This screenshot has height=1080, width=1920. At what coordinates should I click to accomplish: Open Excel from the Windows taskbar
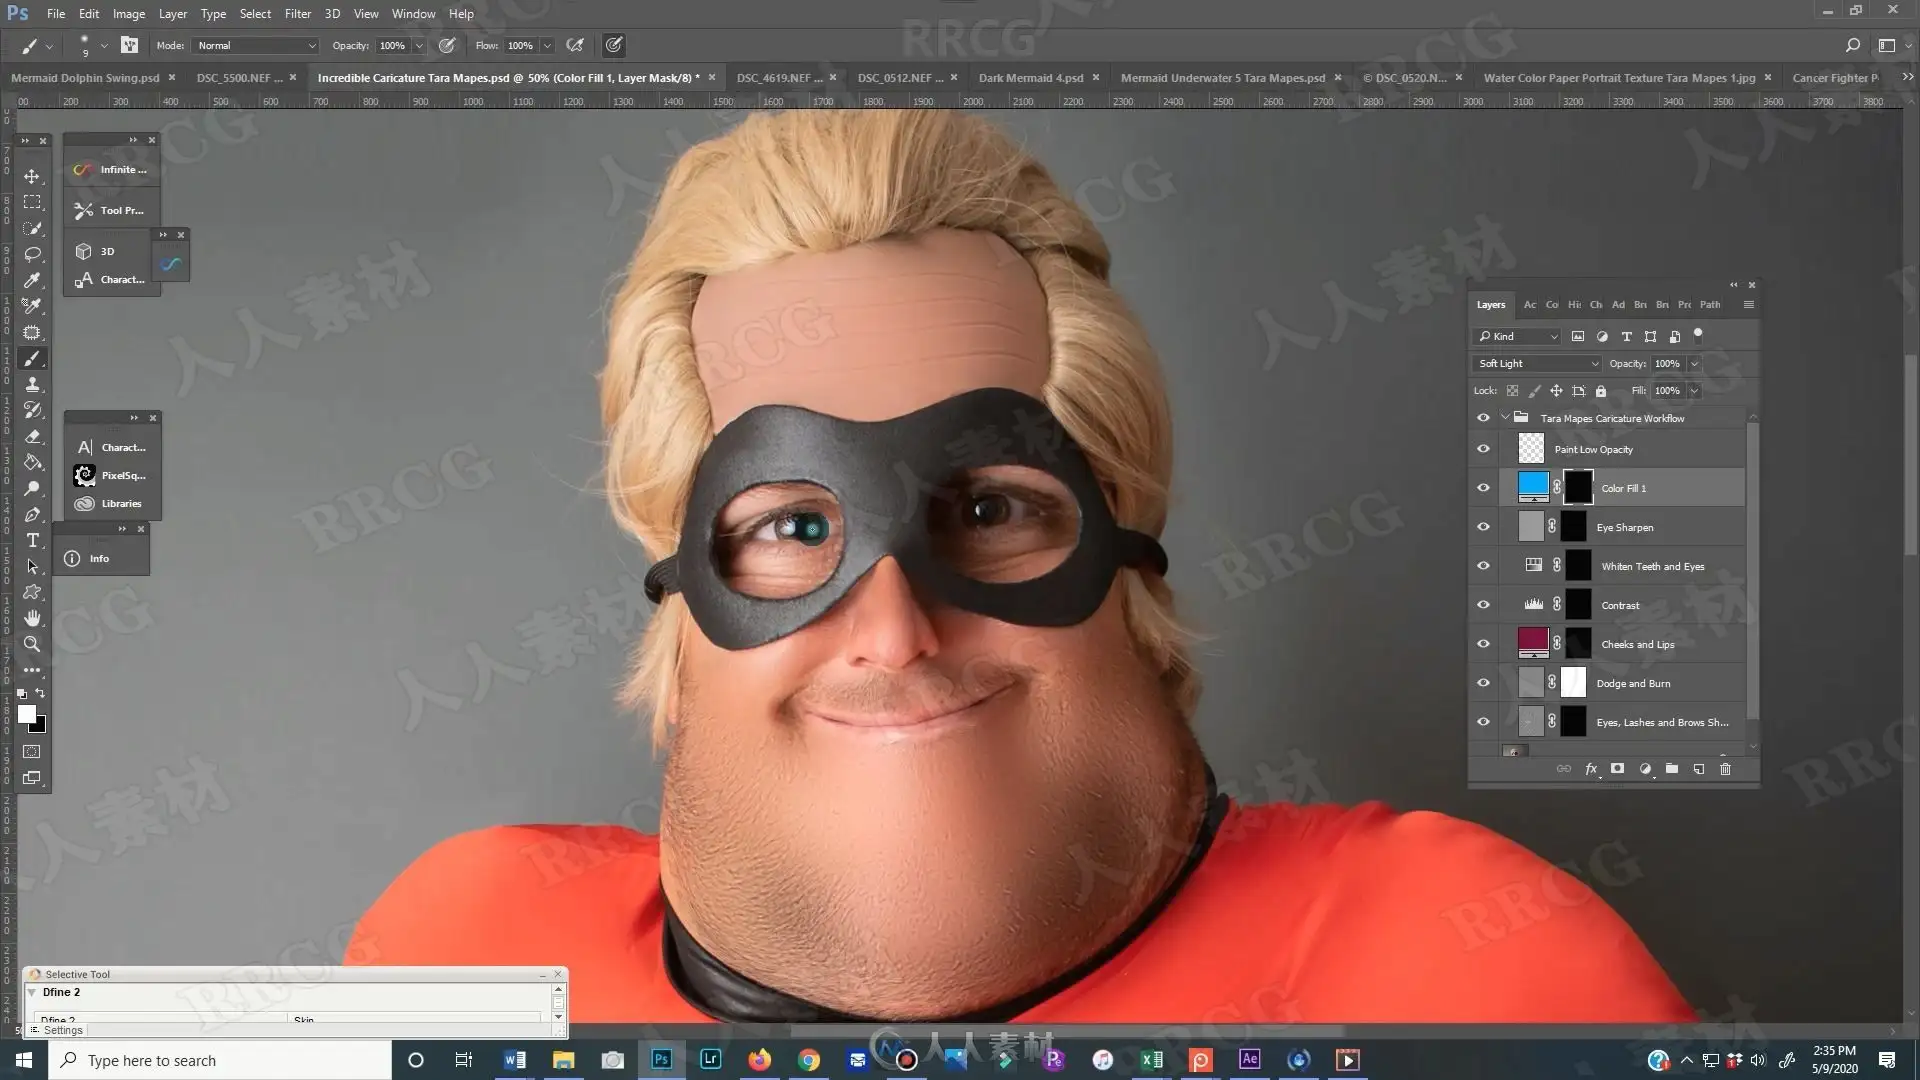pos(1151,1060)
